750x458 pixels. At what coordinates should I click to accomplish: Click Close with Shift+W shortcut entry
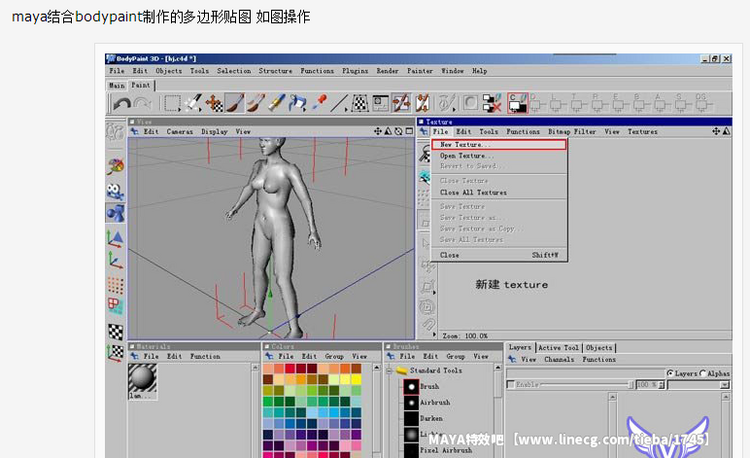499,255
